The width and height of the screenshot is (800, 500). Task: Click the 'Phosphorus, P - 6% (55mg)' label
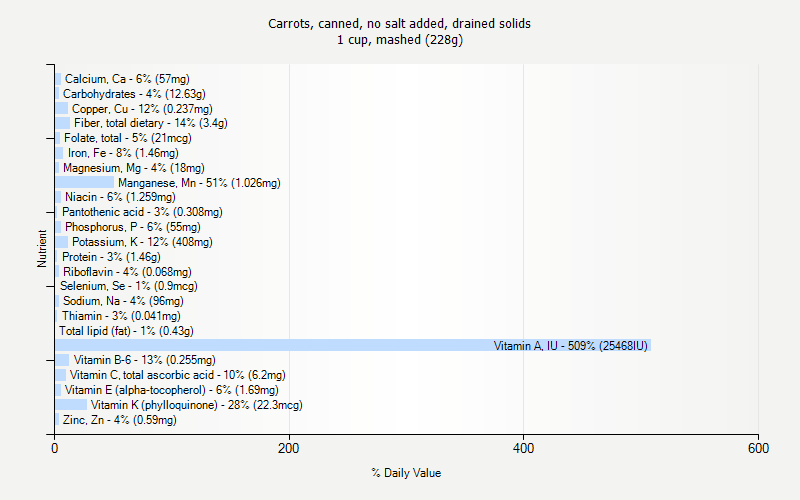133,227
